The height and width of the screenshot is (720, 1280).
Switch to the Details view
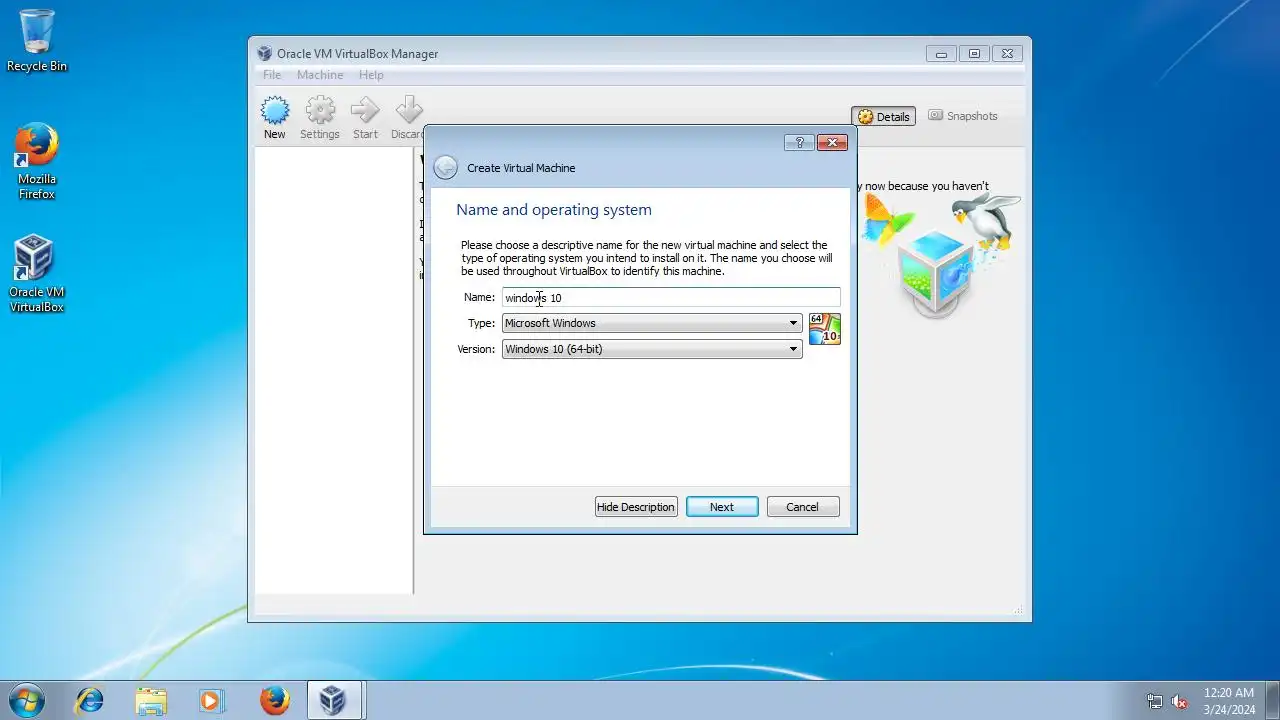tap(883, 116)
